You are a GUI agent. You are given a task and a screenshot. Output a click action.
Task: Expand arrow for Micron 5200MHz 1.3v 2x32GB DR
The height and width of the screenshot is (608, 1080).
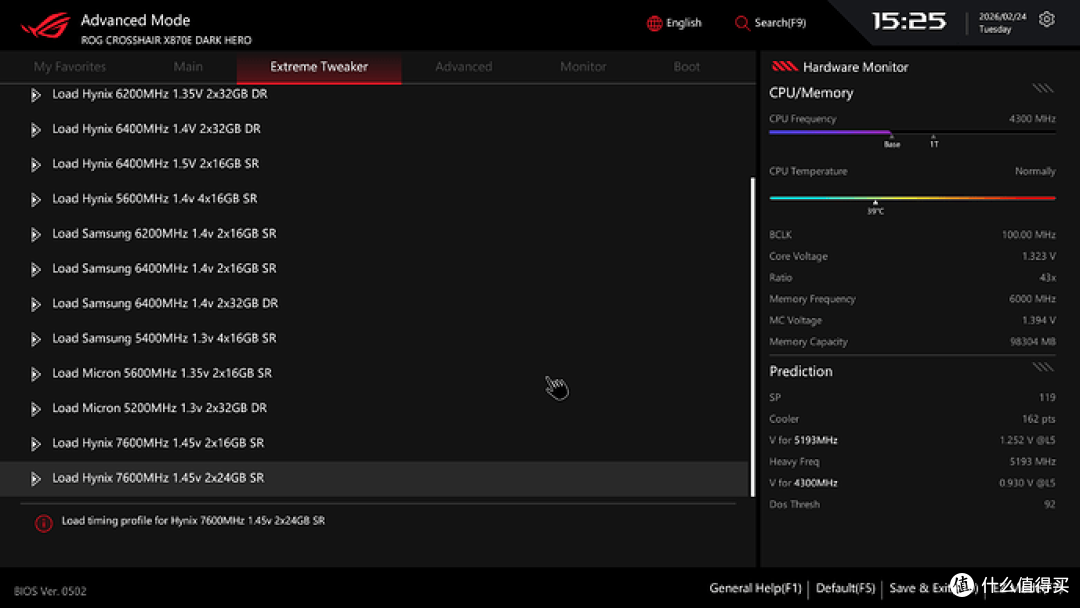point(36,409)
